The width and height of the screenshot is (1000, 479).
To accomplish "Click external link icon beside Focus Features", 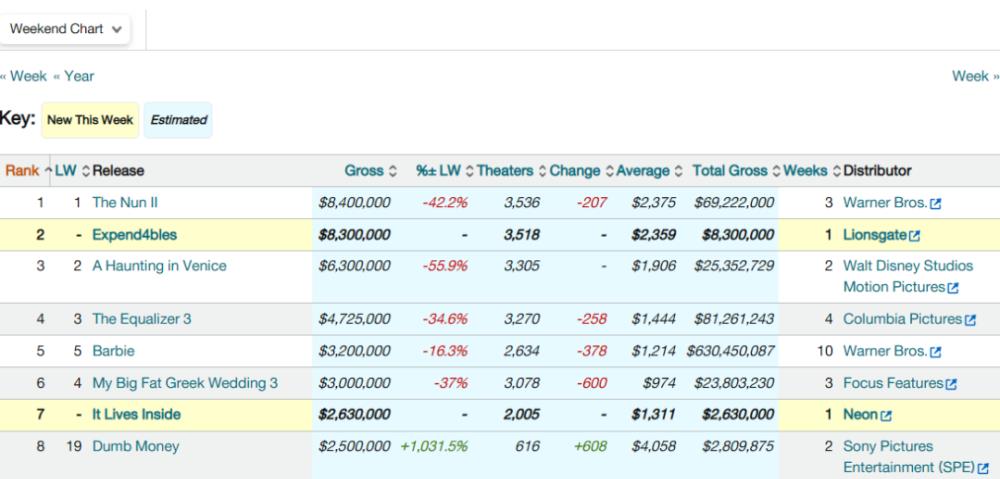I will (x=951, y=384).
